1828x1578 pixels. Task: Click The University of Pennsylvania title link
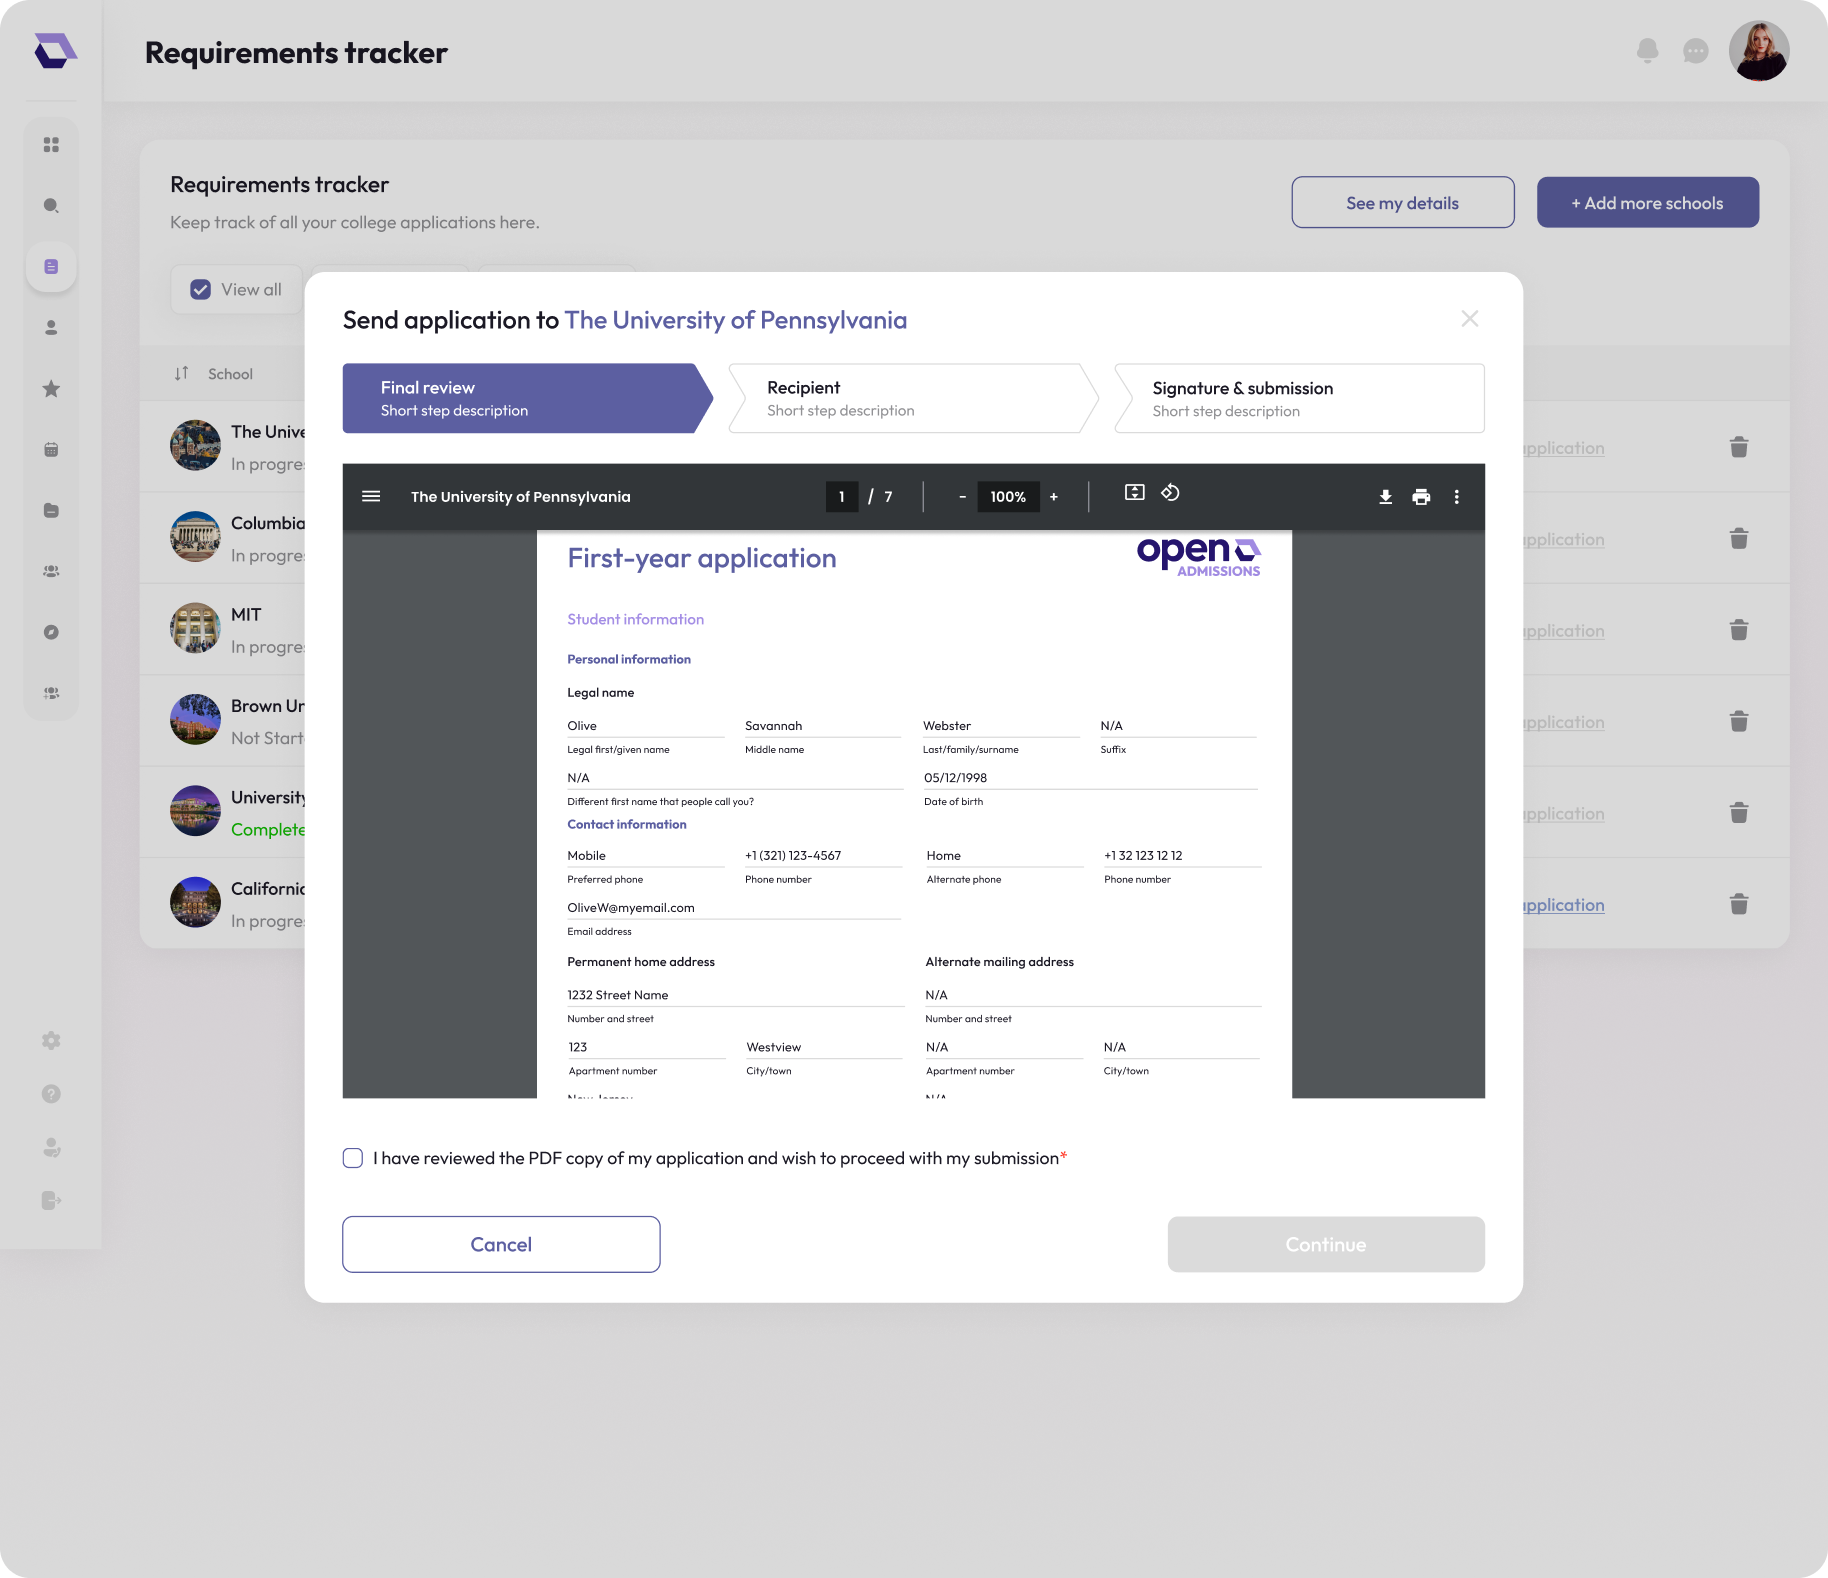click(x=736, y=320)
